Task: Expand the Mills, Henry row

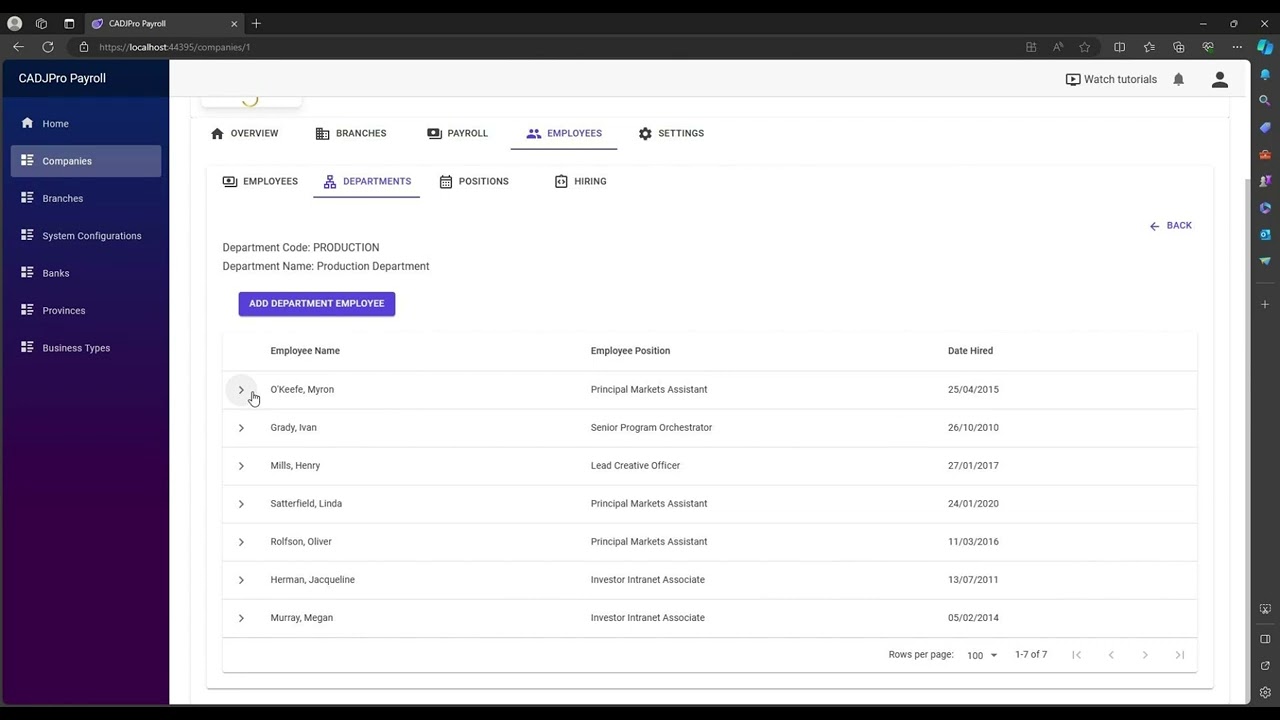Action: (241, 466)
